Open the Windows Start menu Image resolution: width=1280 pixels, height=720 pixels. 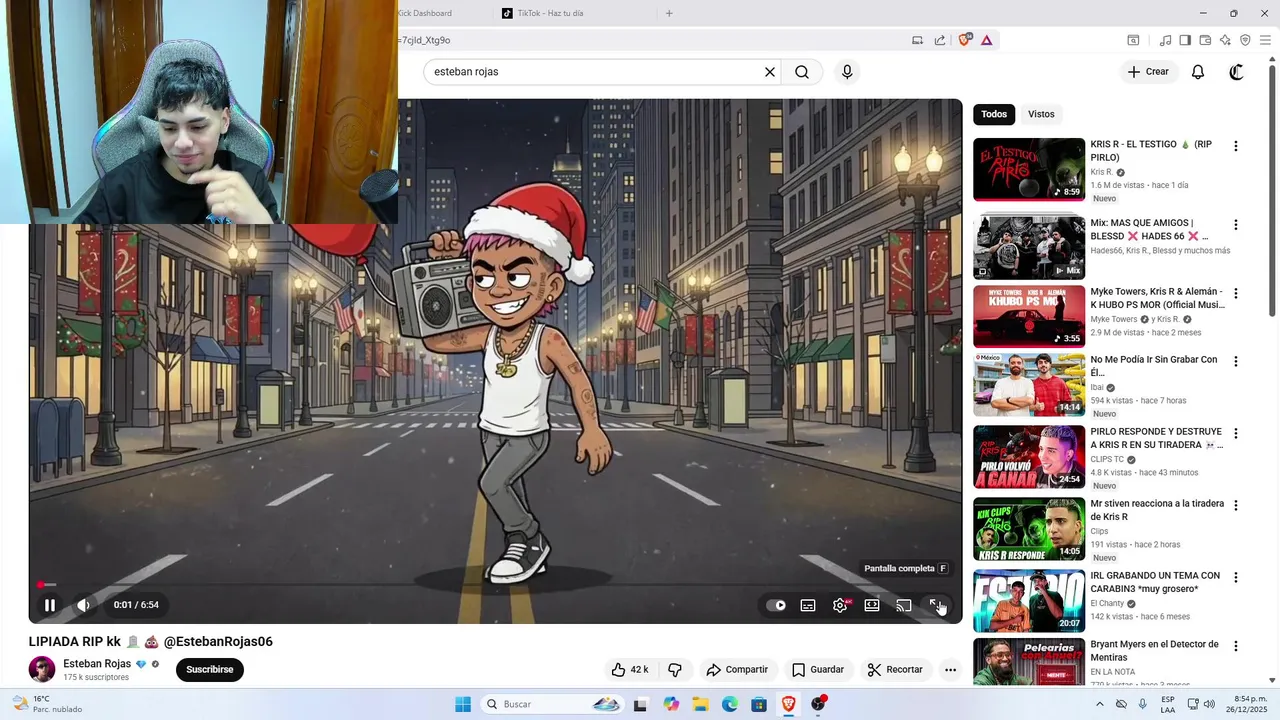pyautogui.click(x=463, y=705)
